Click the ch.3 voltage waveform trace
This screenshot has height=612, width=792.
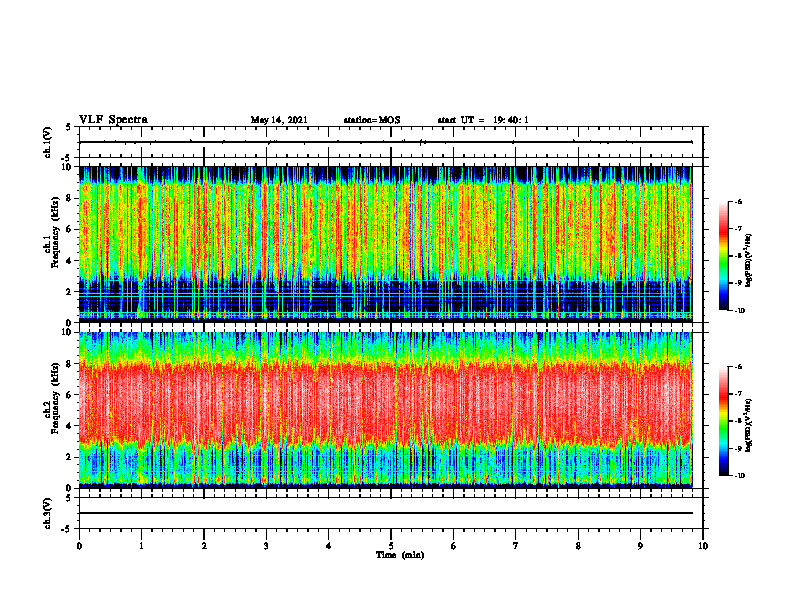[x=386, y=513]
